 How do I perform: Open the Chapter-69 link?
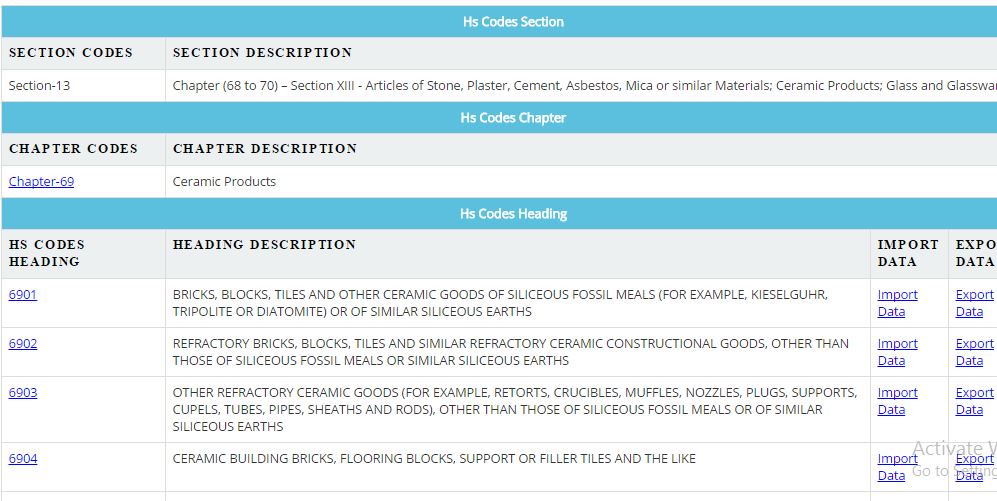(x=41, y=182)
